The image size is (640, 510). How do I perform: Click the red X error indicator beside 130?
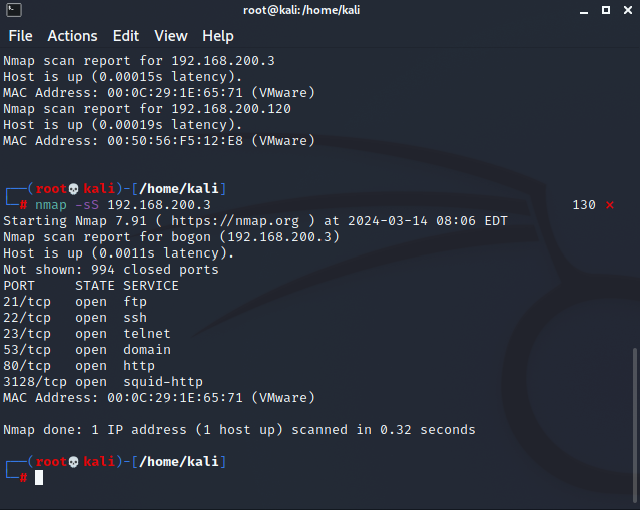(x=610, y=205)
